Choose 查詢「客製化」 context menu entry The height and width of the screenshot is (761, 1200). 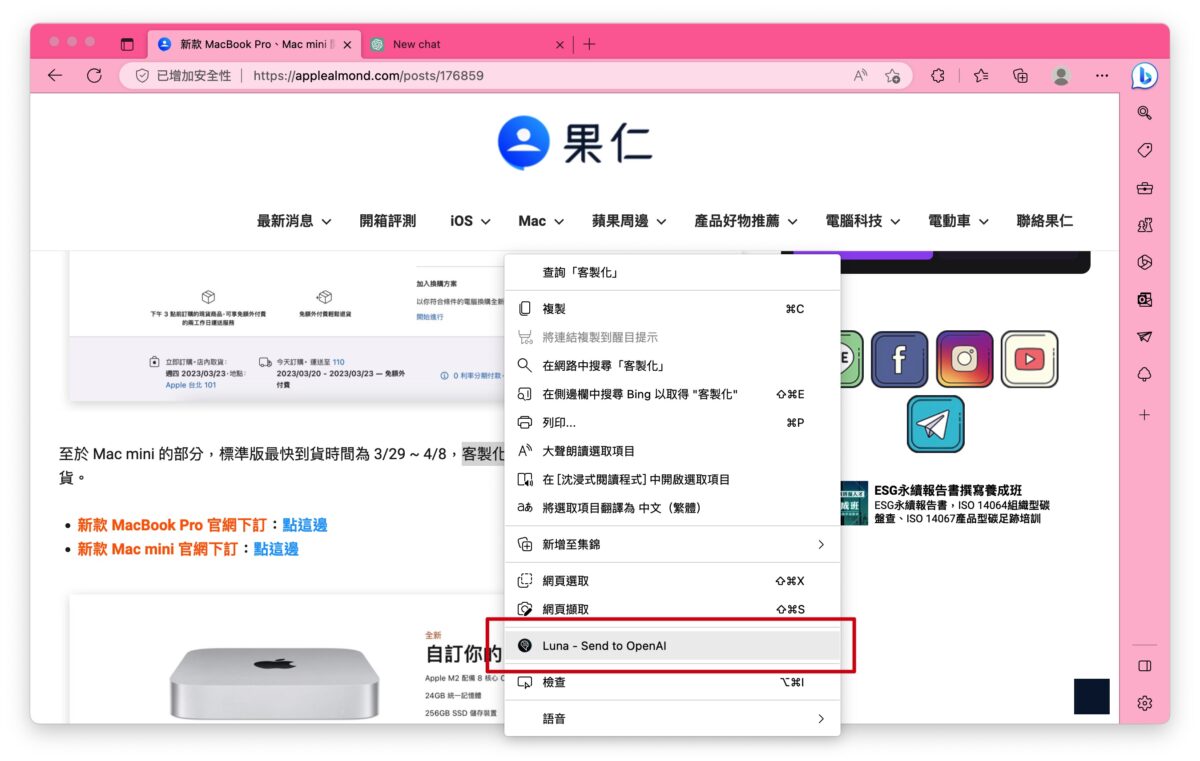[672, 272]
